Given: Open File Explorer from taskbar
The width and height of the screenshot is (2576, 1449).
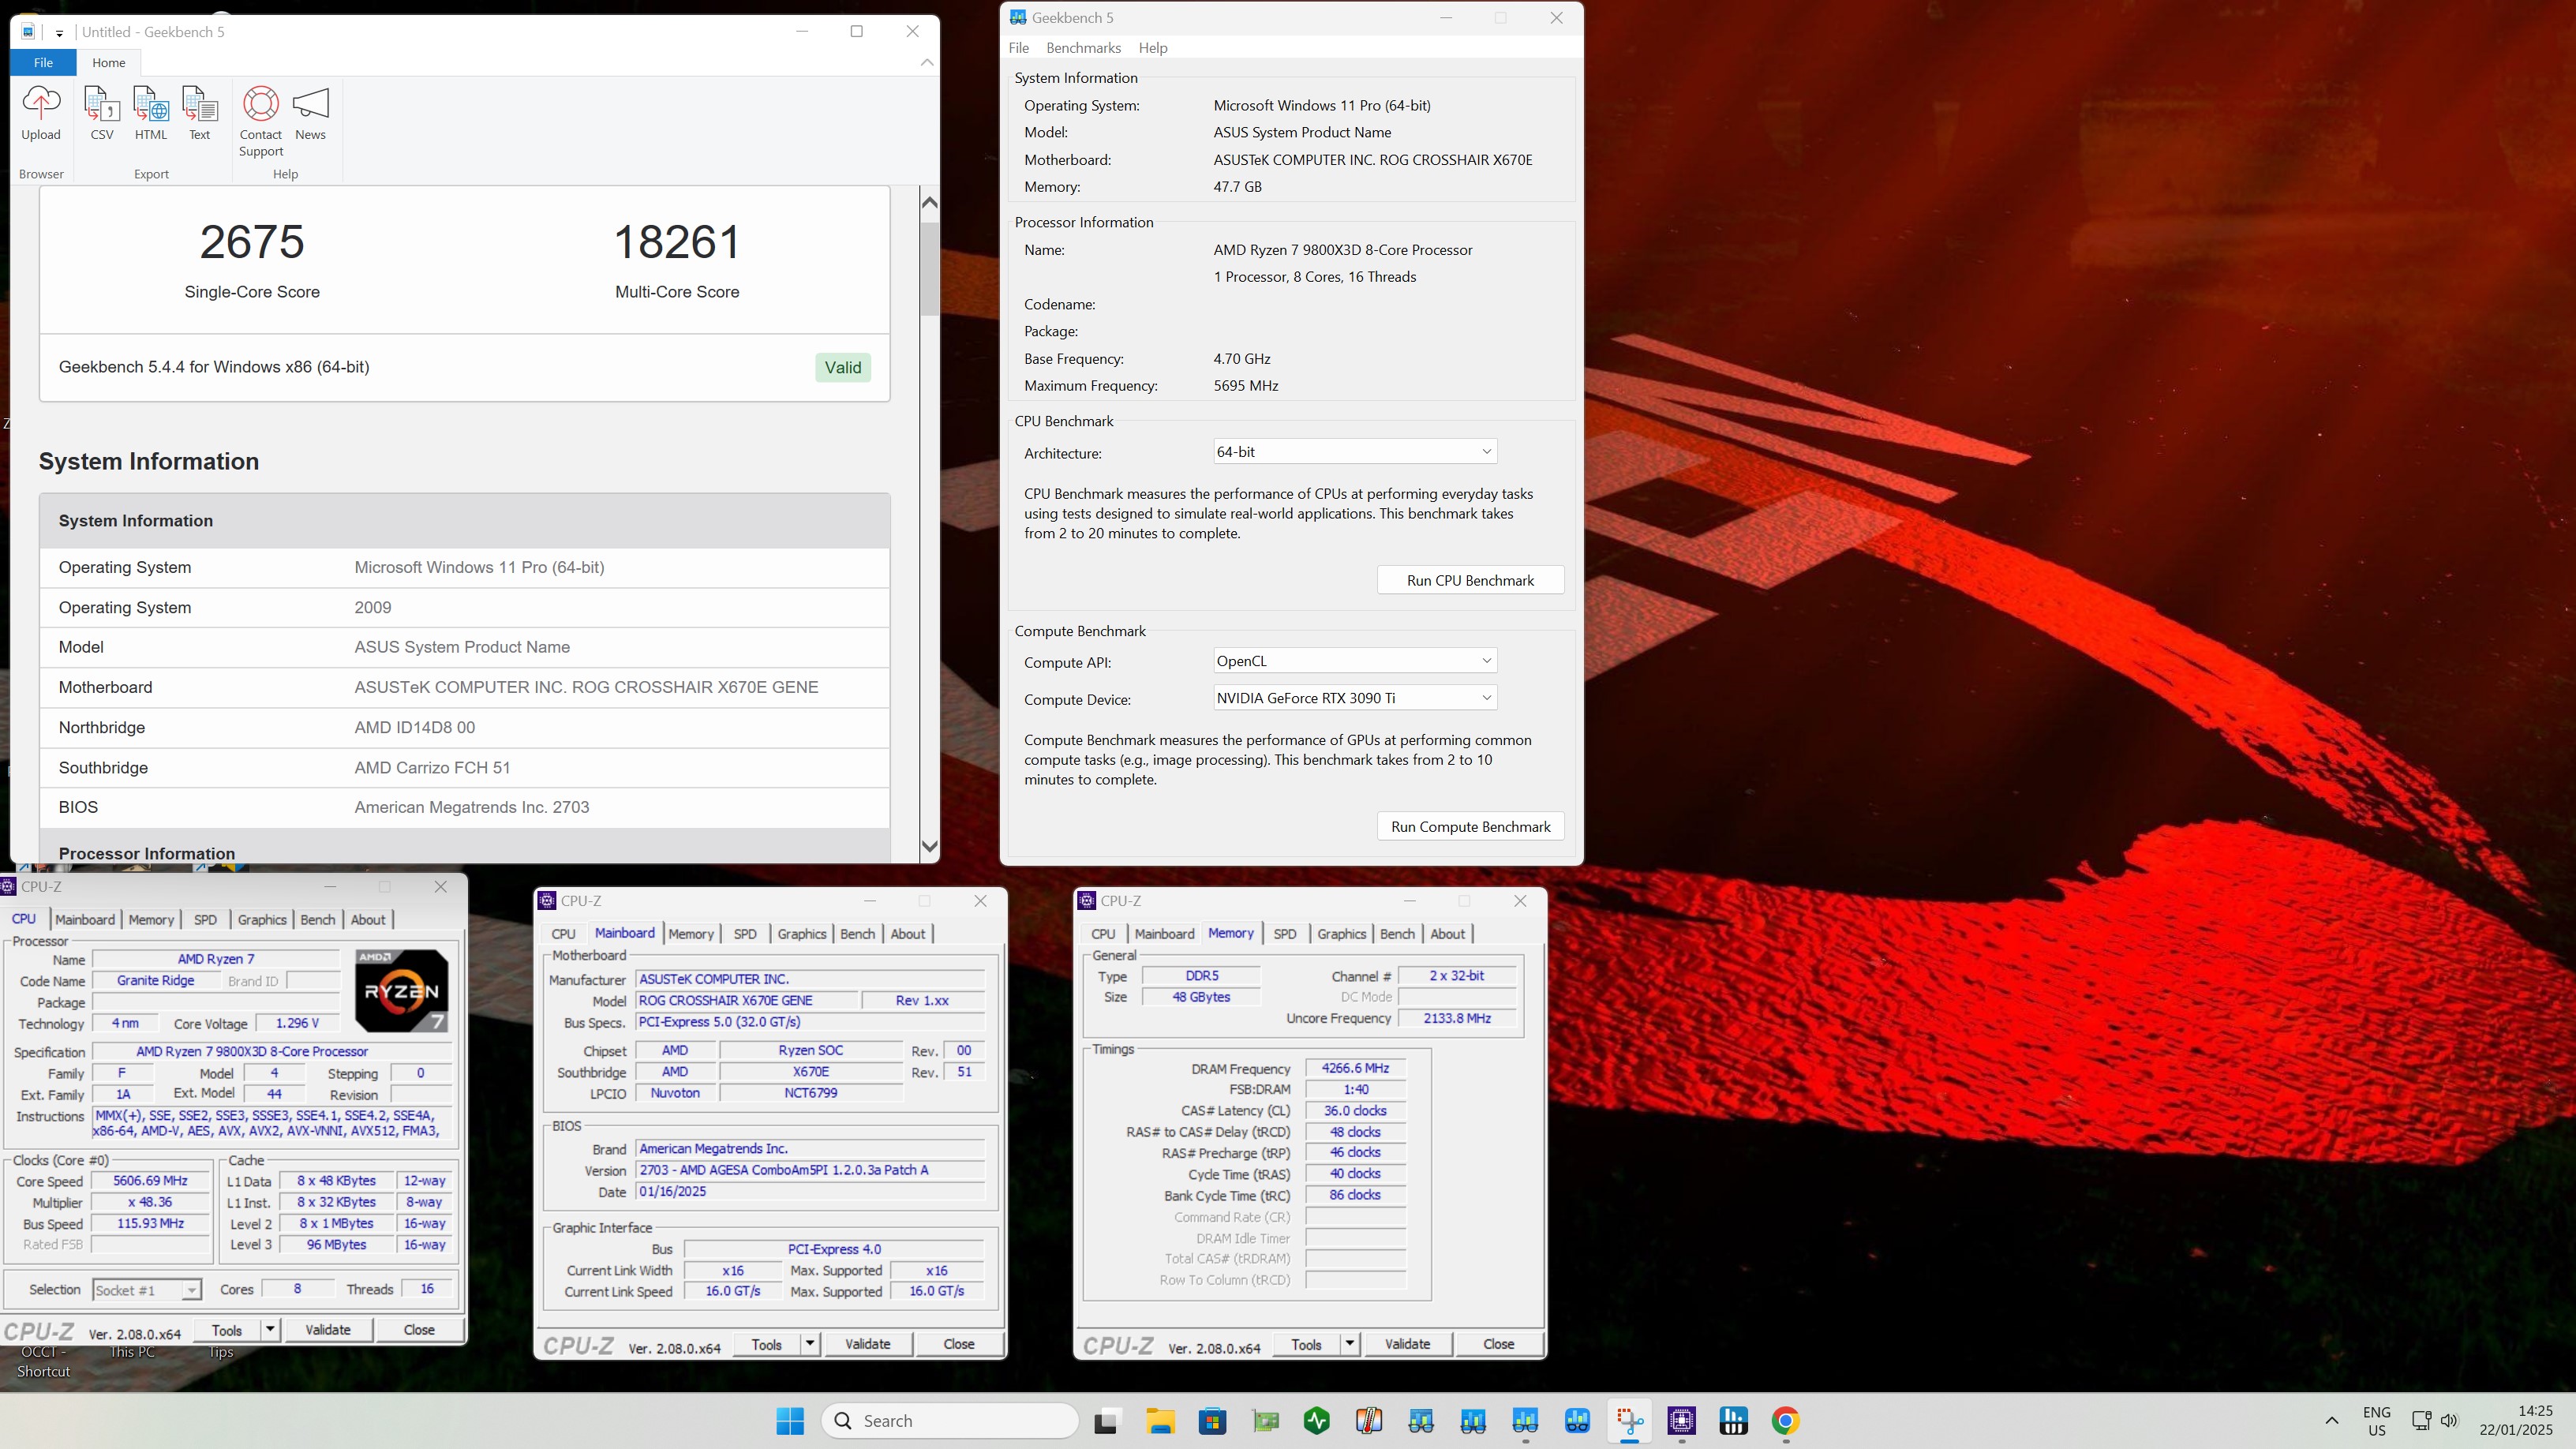Looking at the screenshot, I should [x=1160, y=1421].
